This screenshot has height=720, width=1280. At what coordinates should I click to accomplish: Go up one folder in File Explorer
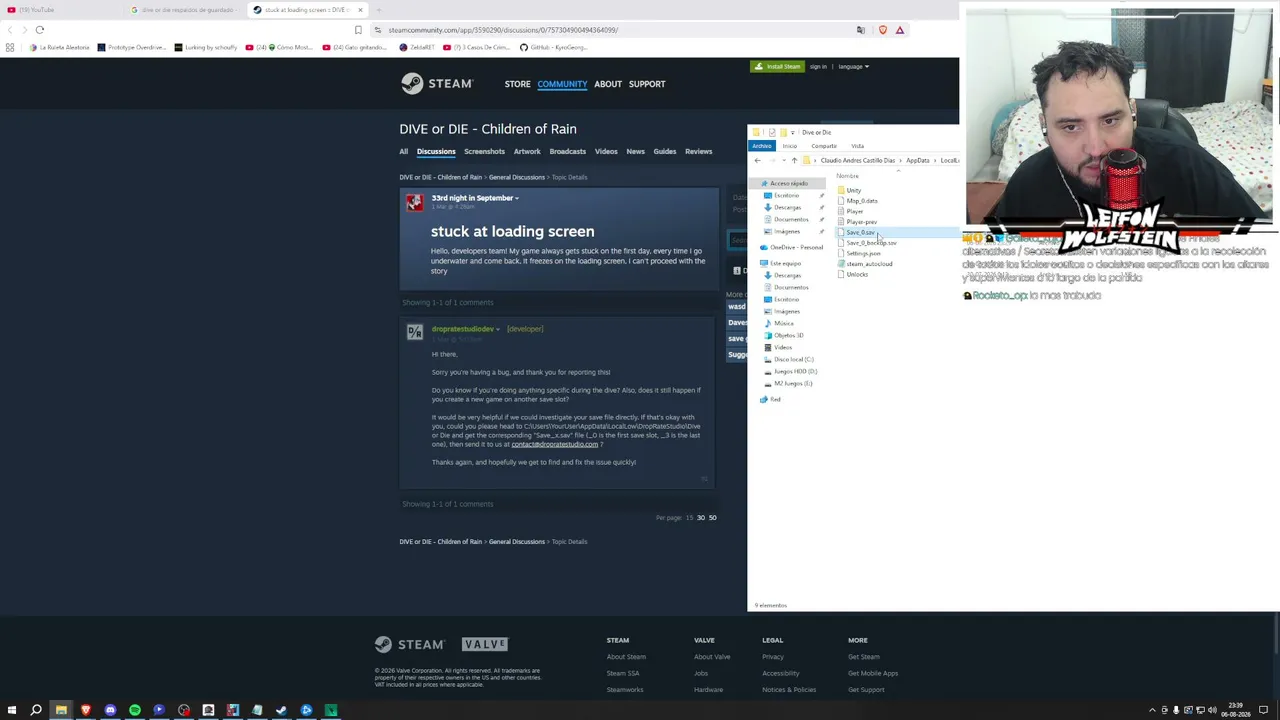(794, 160)
